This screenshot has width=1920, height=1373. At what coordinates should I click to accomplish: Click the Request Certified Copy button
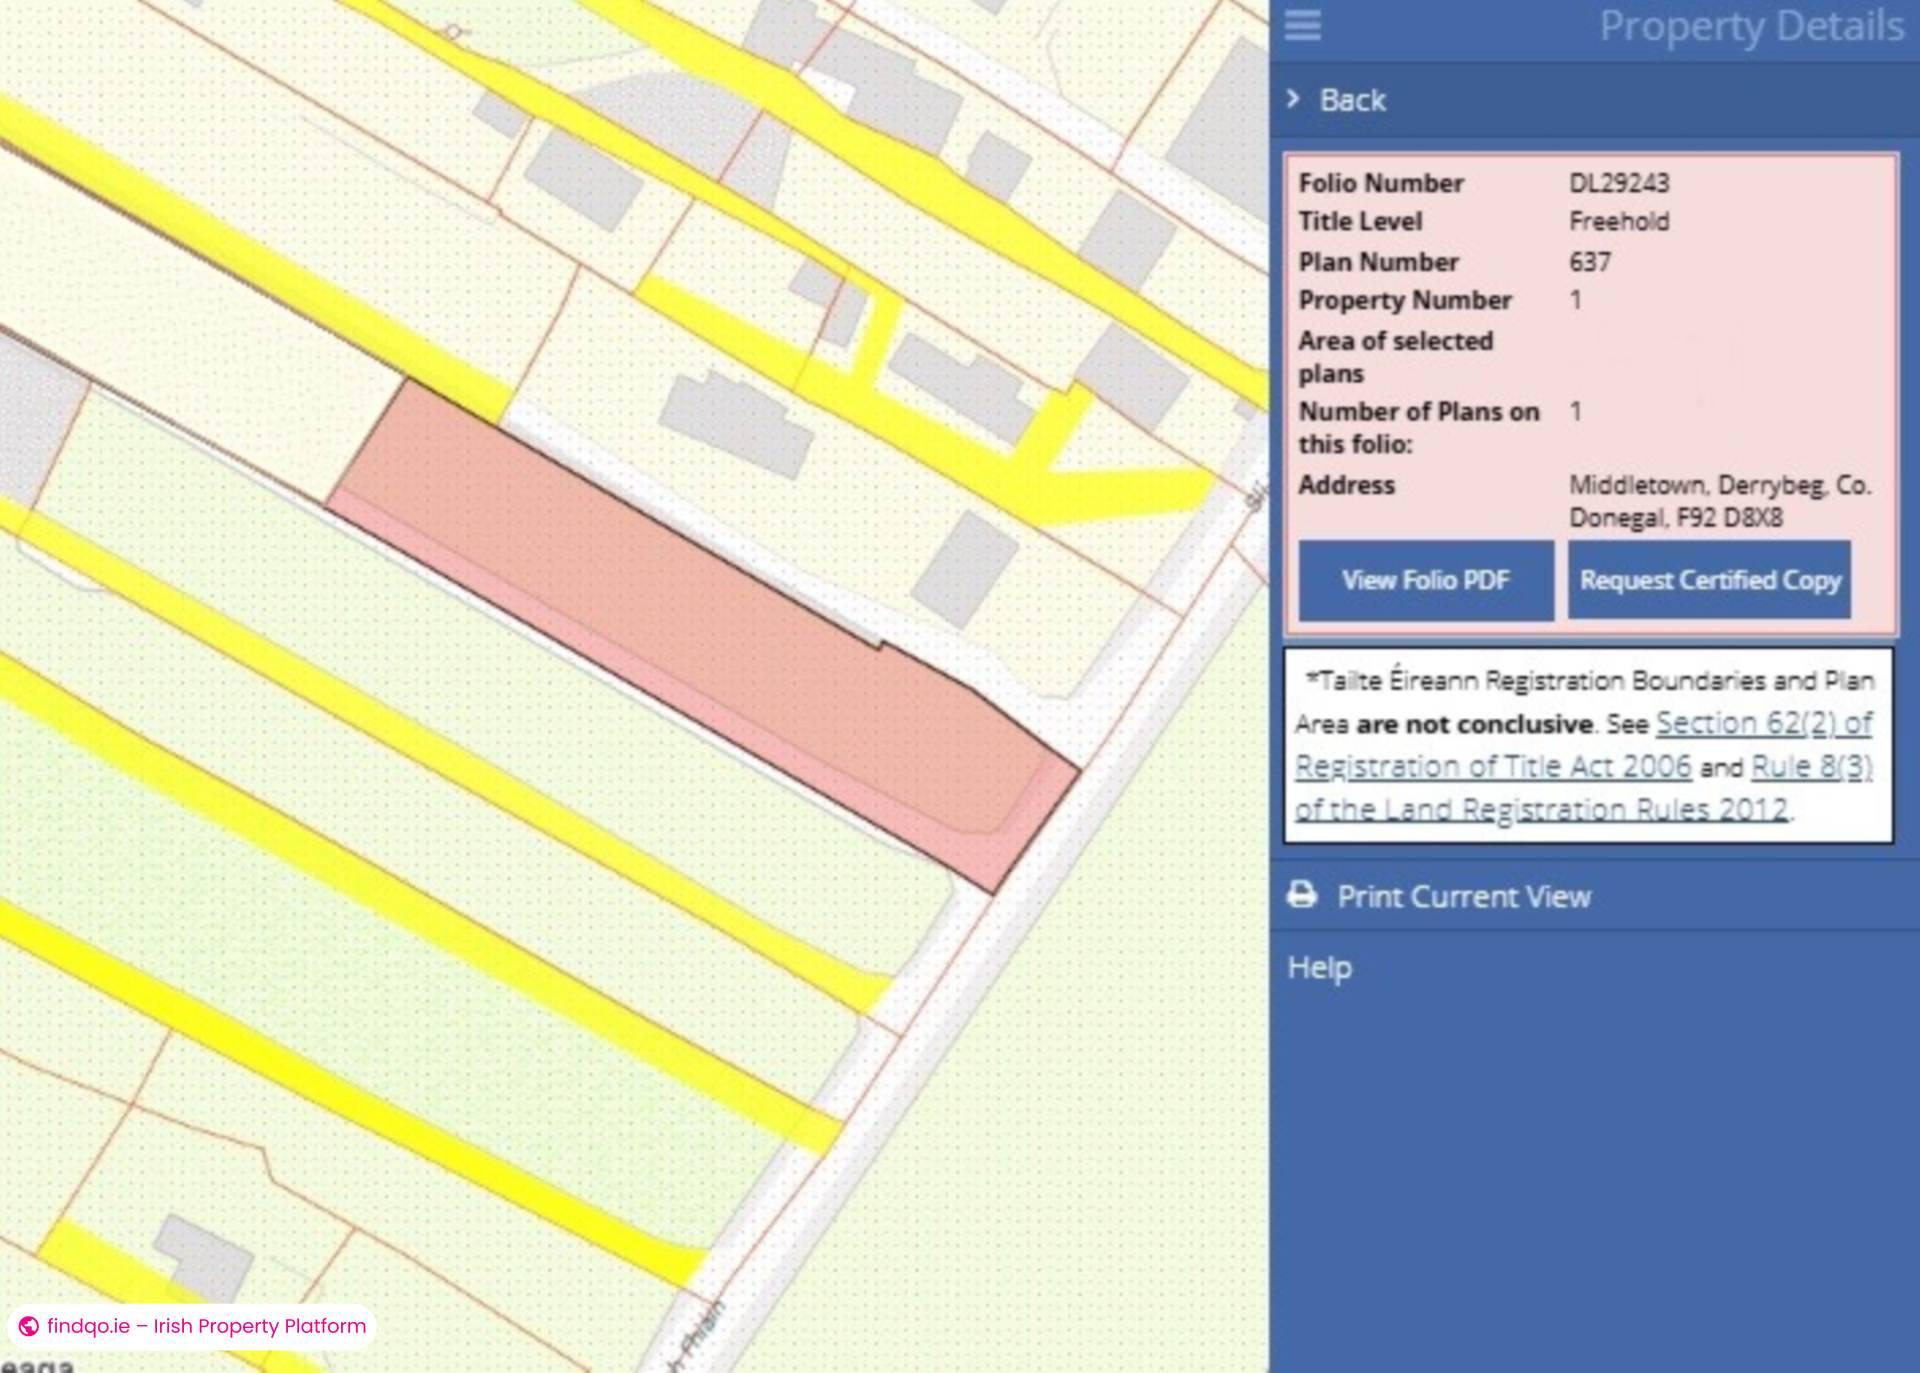tap(1710, 580)
